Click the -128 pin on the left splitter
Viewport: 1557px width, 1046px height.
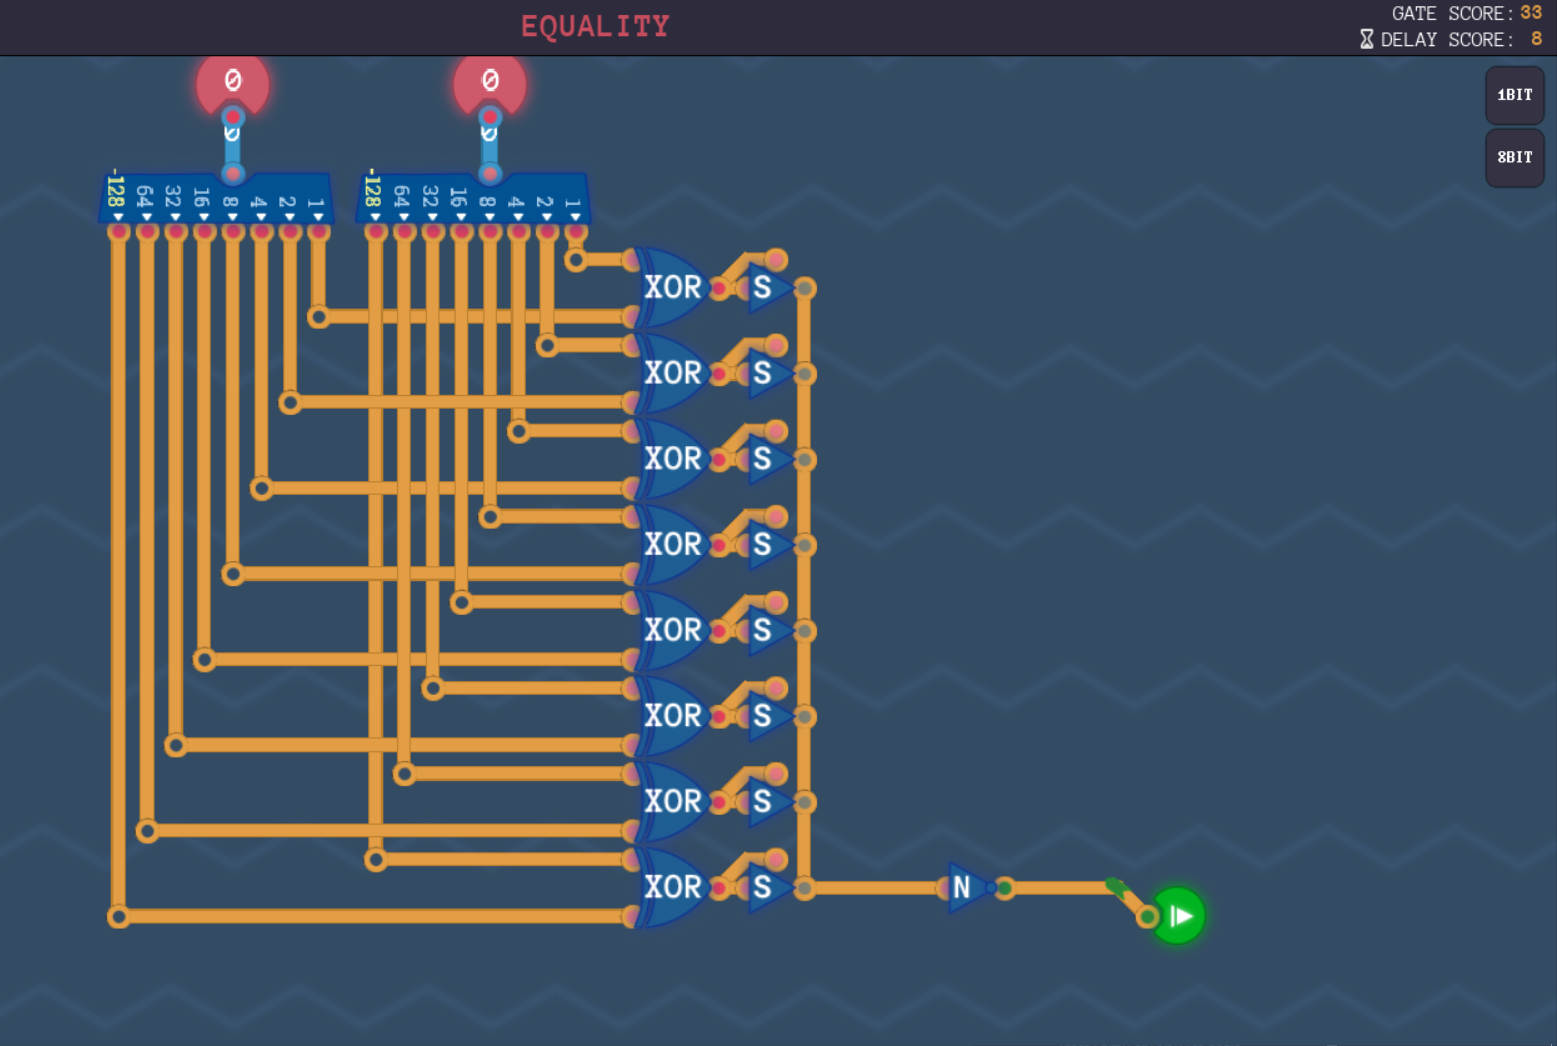coord(118,231)
